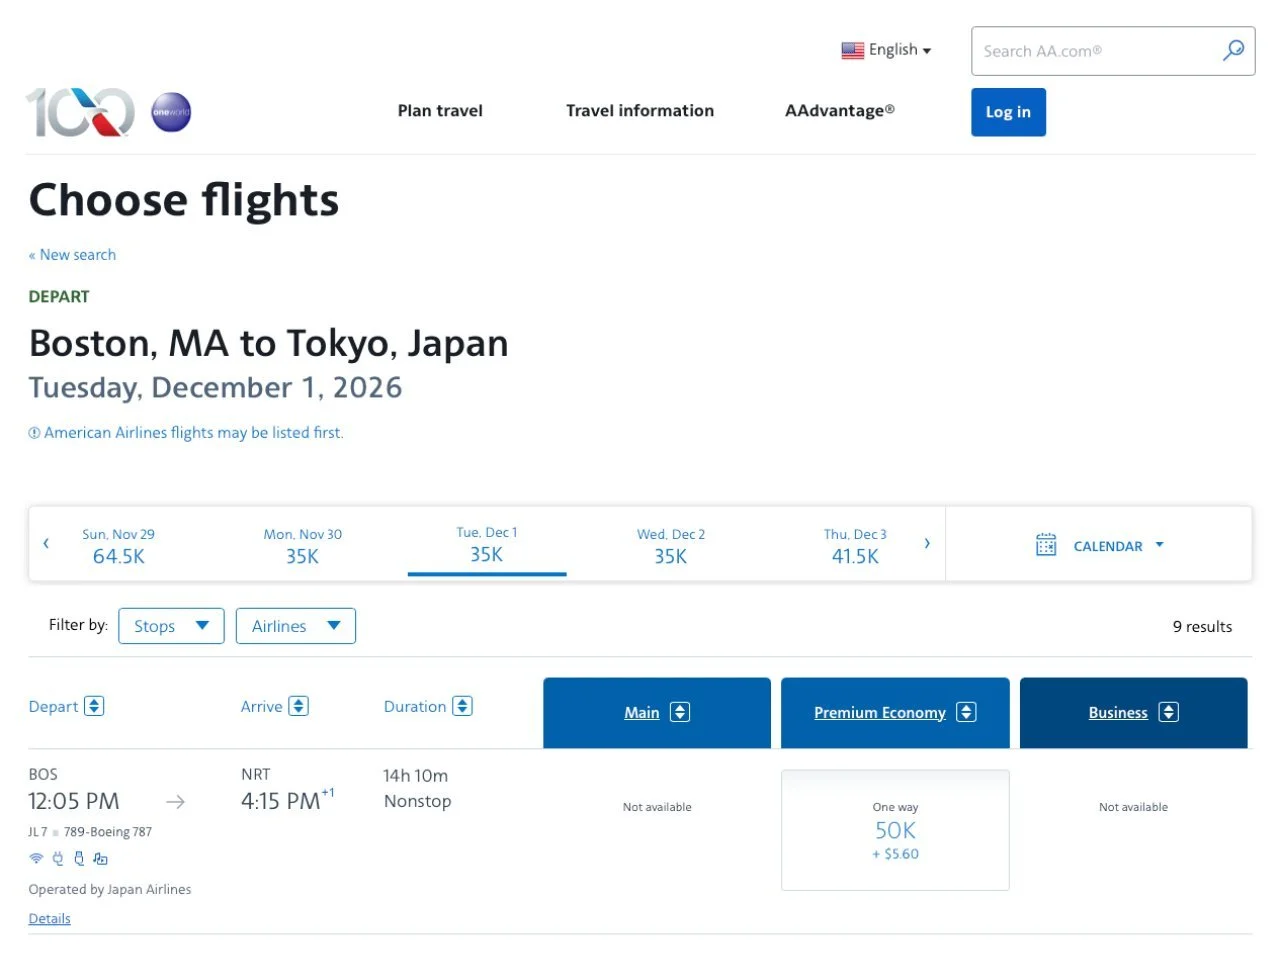Click the American Airlines 100 logo
The width and height of the screenshot is (1280, 960).
80,112
